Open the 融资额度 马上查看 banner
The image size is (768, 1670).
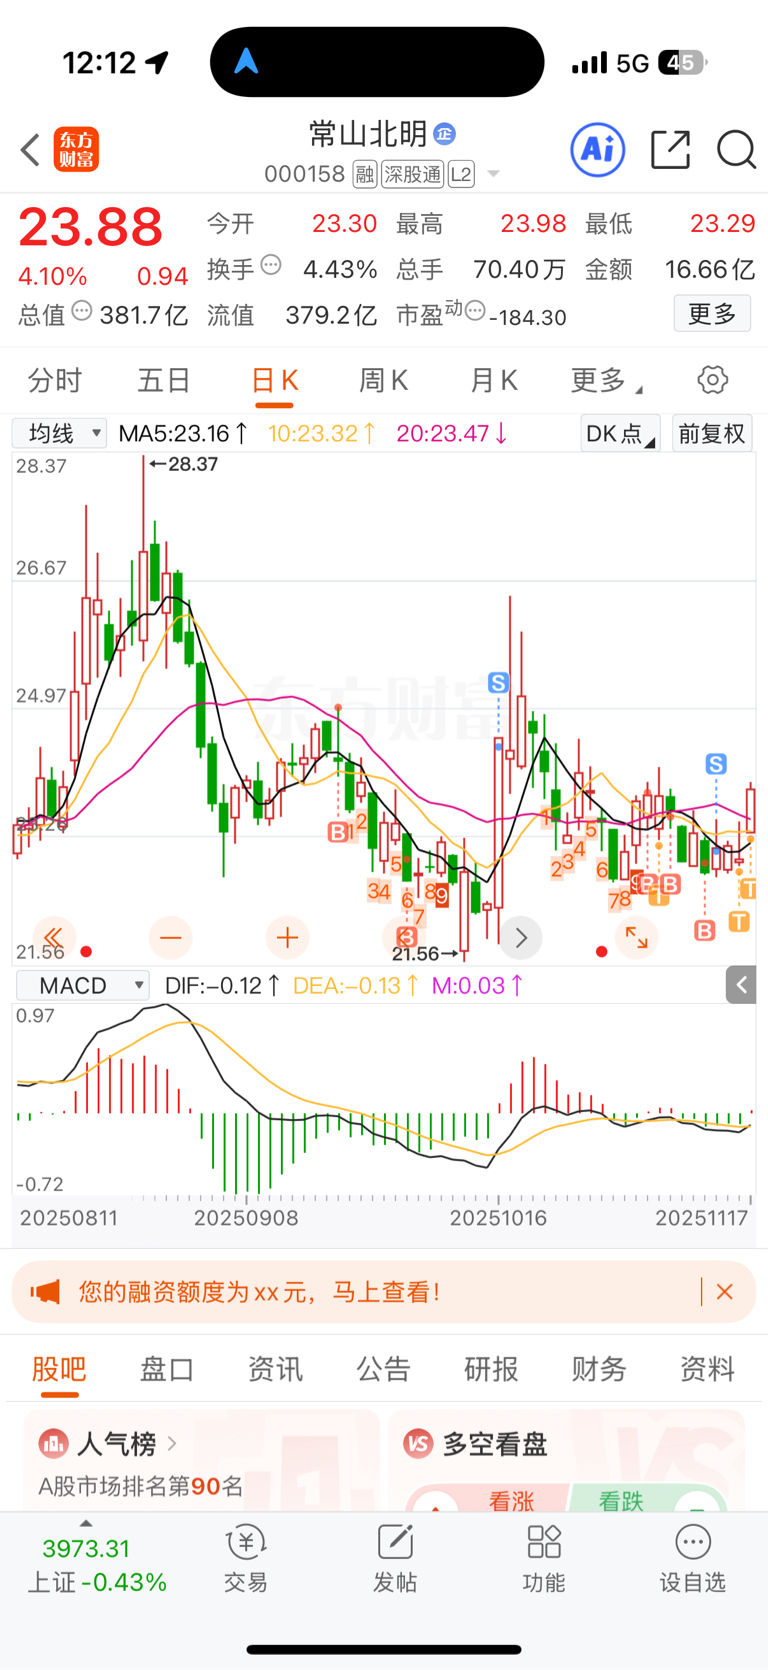(384, 1292)
